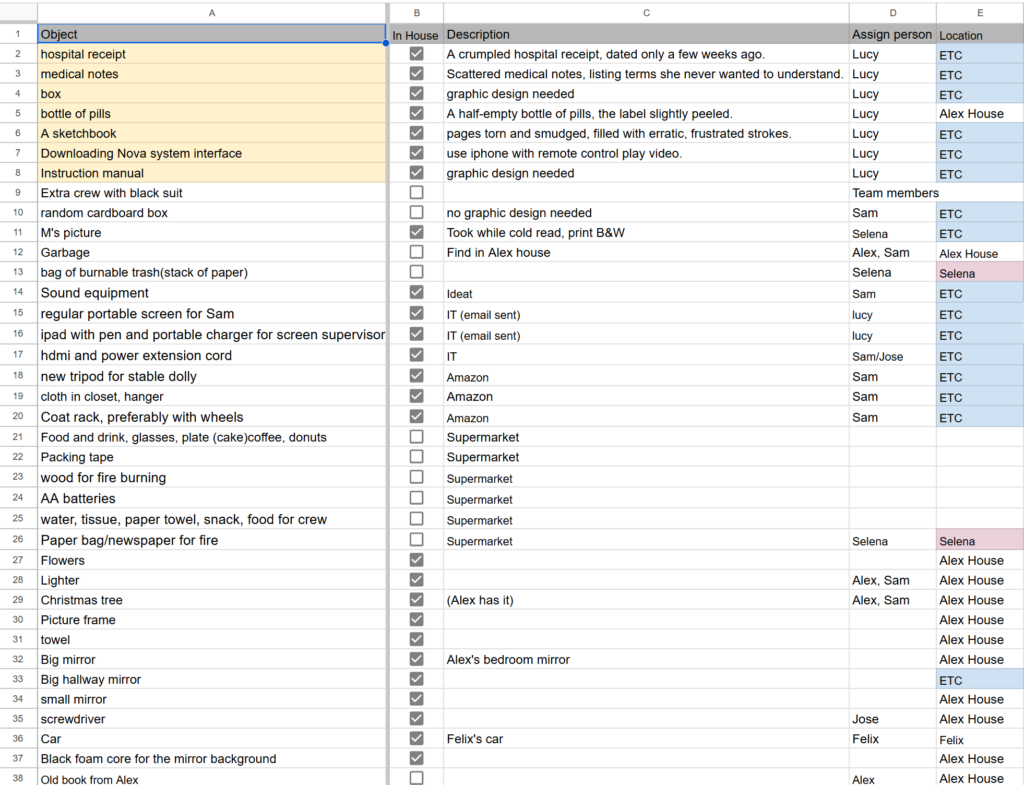Screen dimensions: 1024x785
Task: Click description 'Took while cold read, print B&W'
Action: click(x=646, y=232)
